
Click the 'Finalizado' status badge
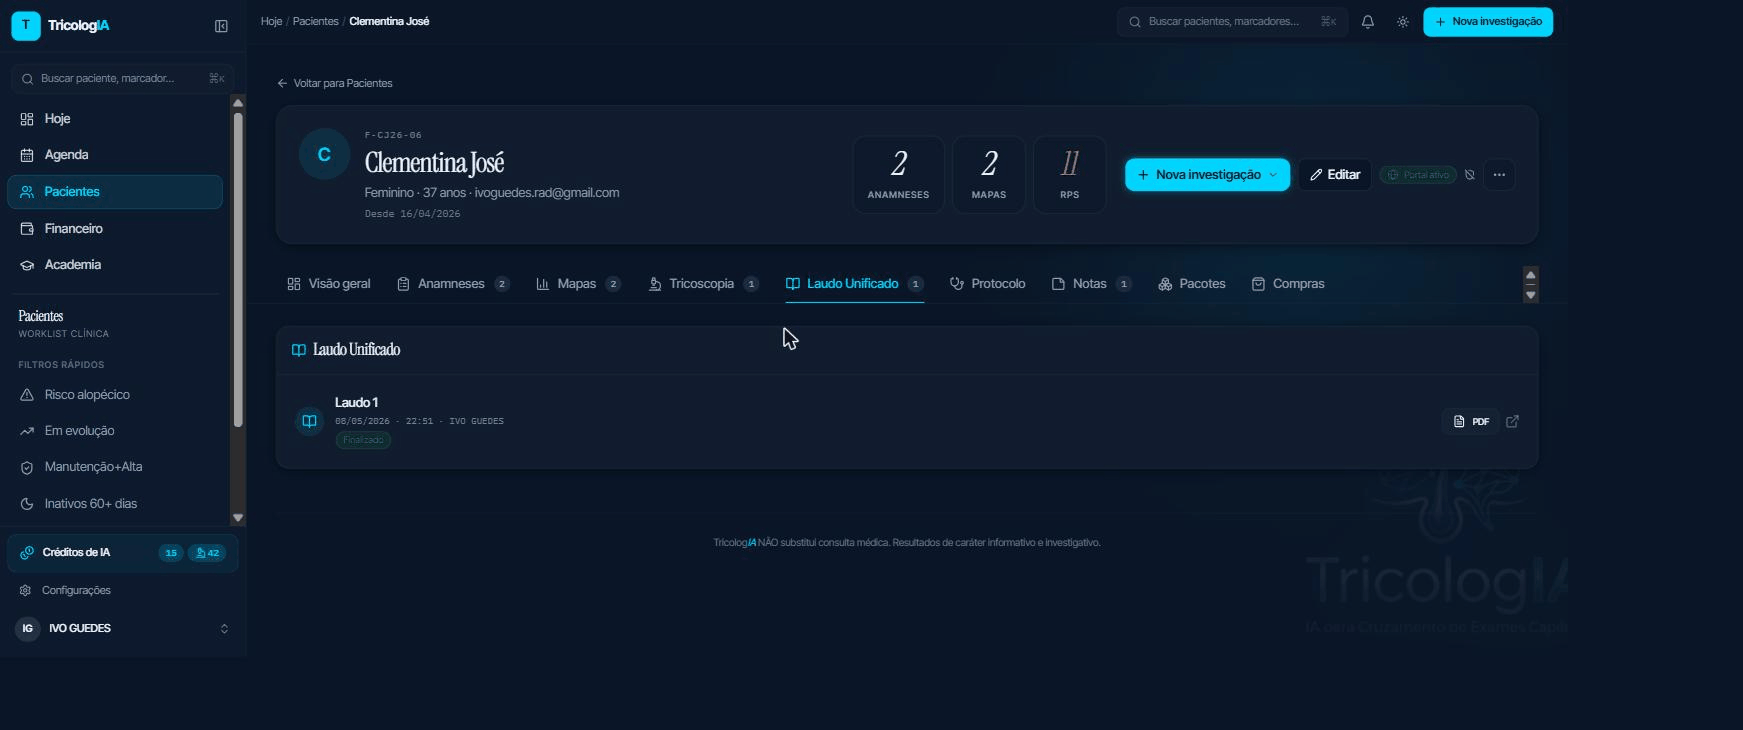[x=363, y=440]
